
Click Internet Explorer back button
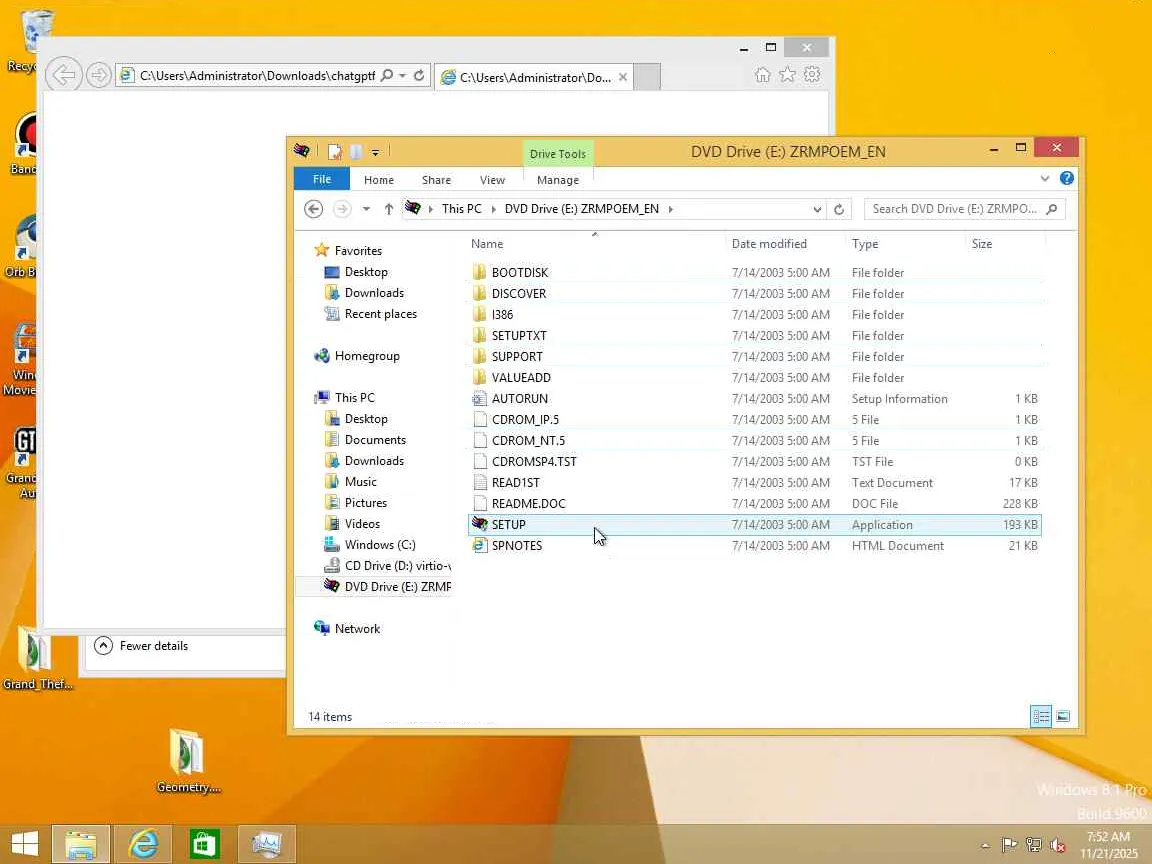point(64,75)
